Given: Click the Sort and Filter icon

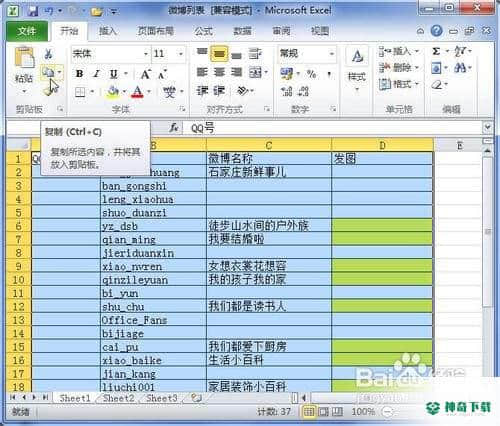Looking at the screenshot, I should pyautogui.click(x=460, y=51).
